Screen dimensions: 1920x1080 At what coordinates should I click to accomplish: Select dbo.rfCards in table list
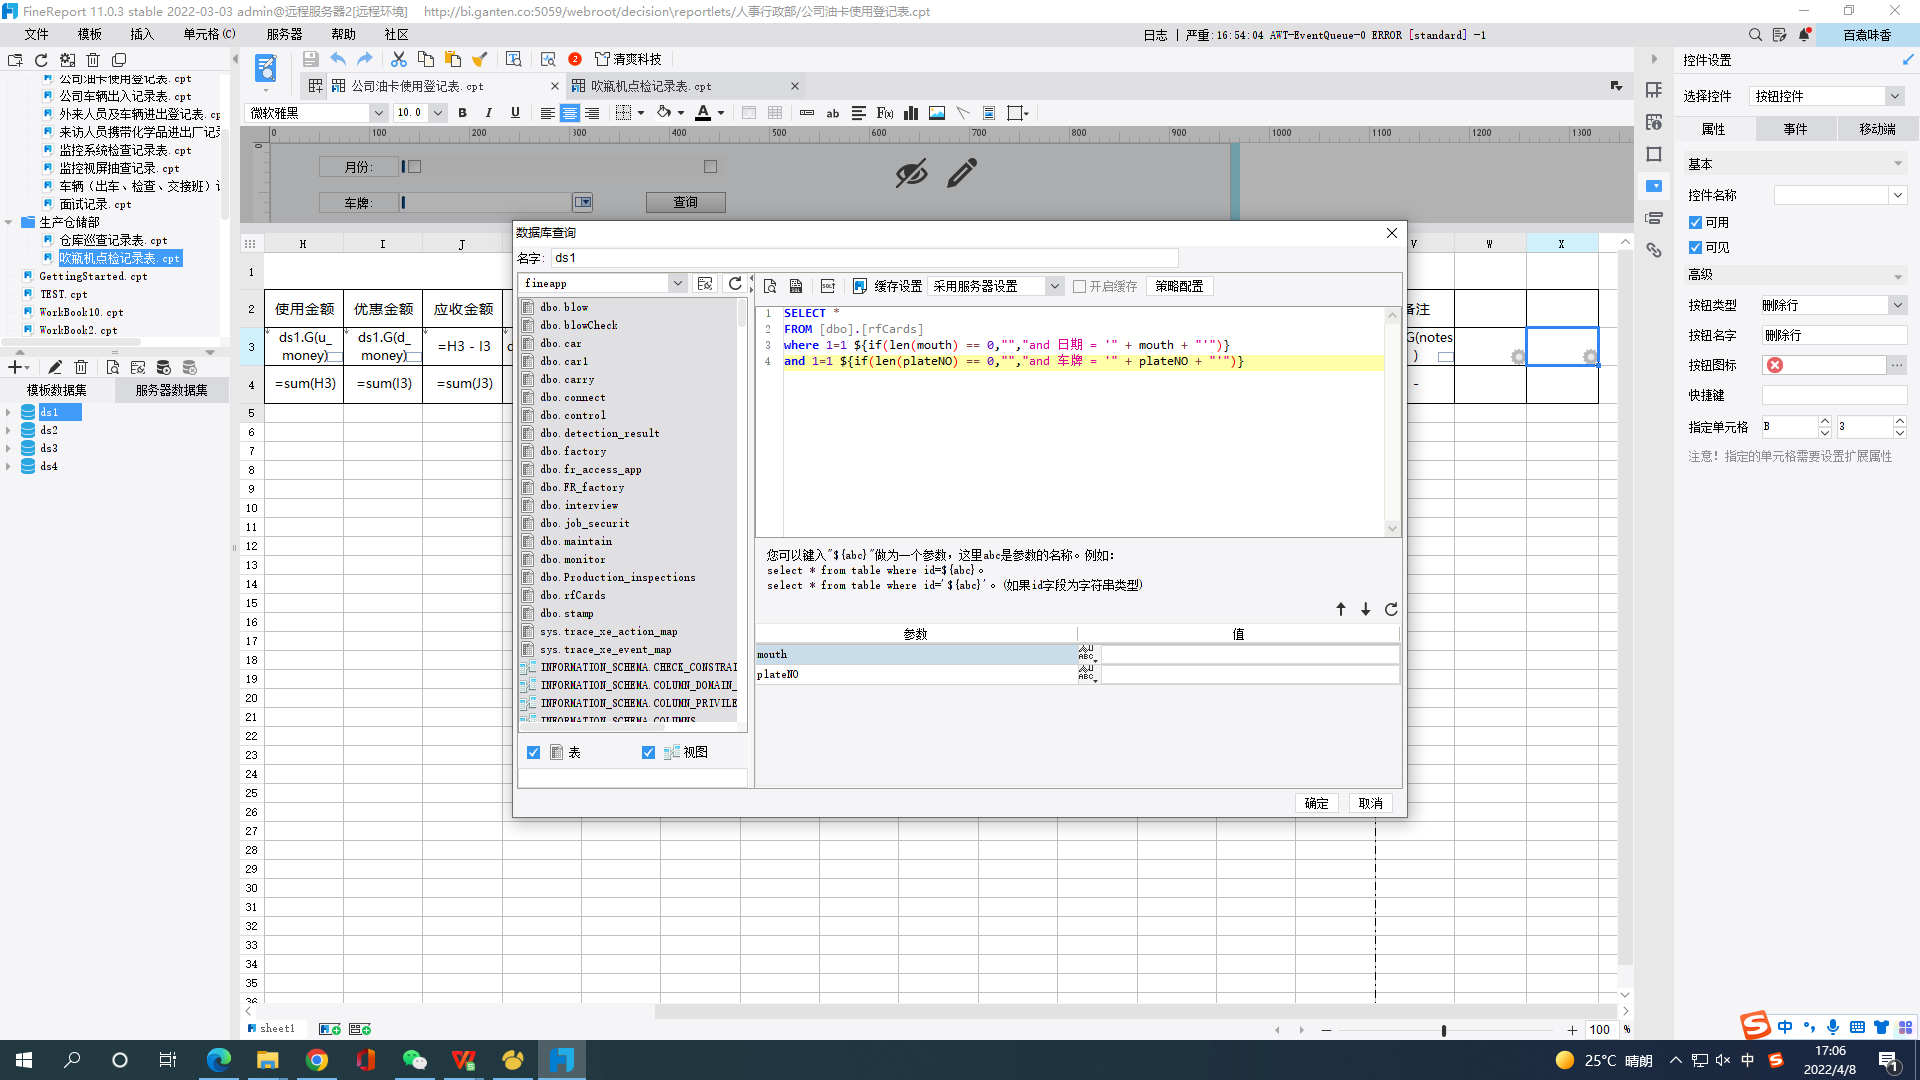573,596
